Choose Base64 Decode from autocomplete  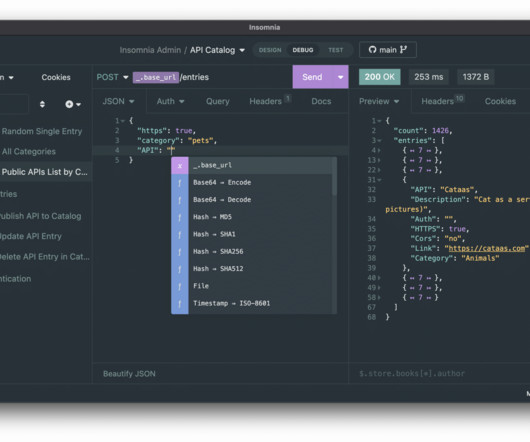click(252, 200)
